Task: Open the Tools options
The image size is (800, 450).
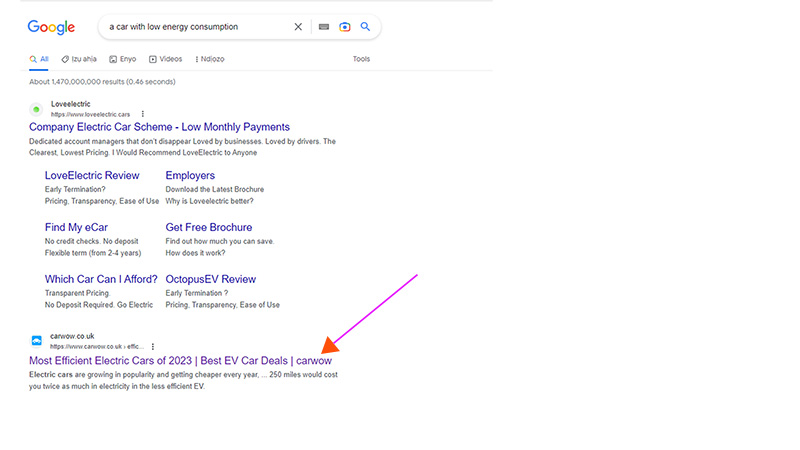Action: (361, 59)
